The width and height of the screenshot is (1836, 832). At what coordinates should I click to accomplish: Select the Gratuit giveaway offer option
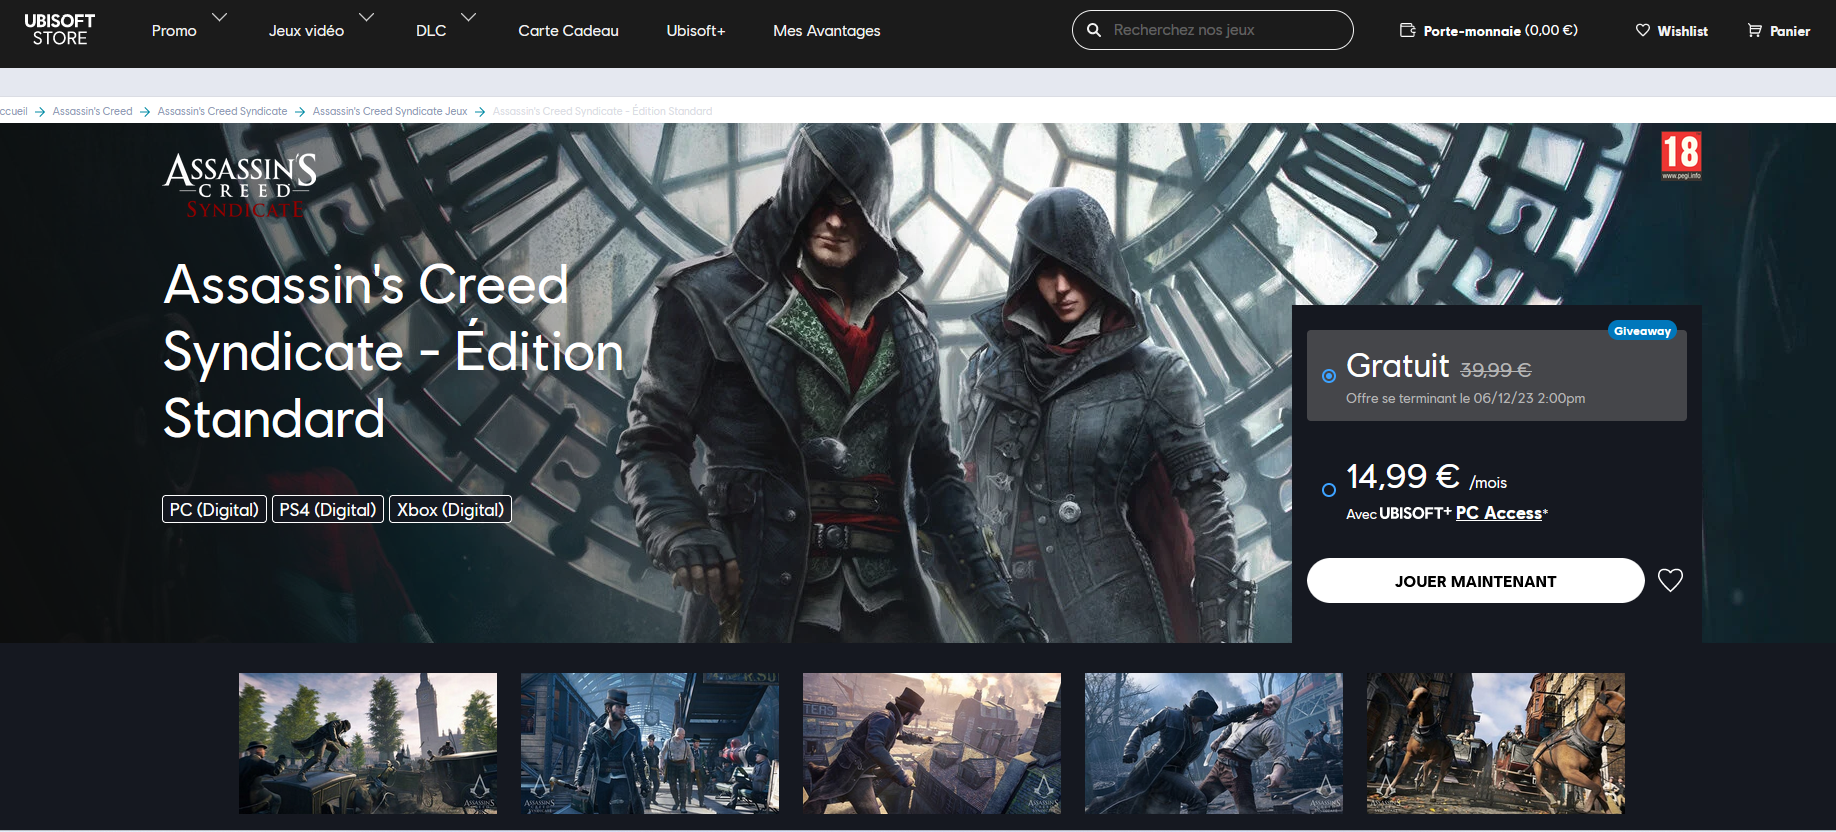click(x=1329, y=376)
